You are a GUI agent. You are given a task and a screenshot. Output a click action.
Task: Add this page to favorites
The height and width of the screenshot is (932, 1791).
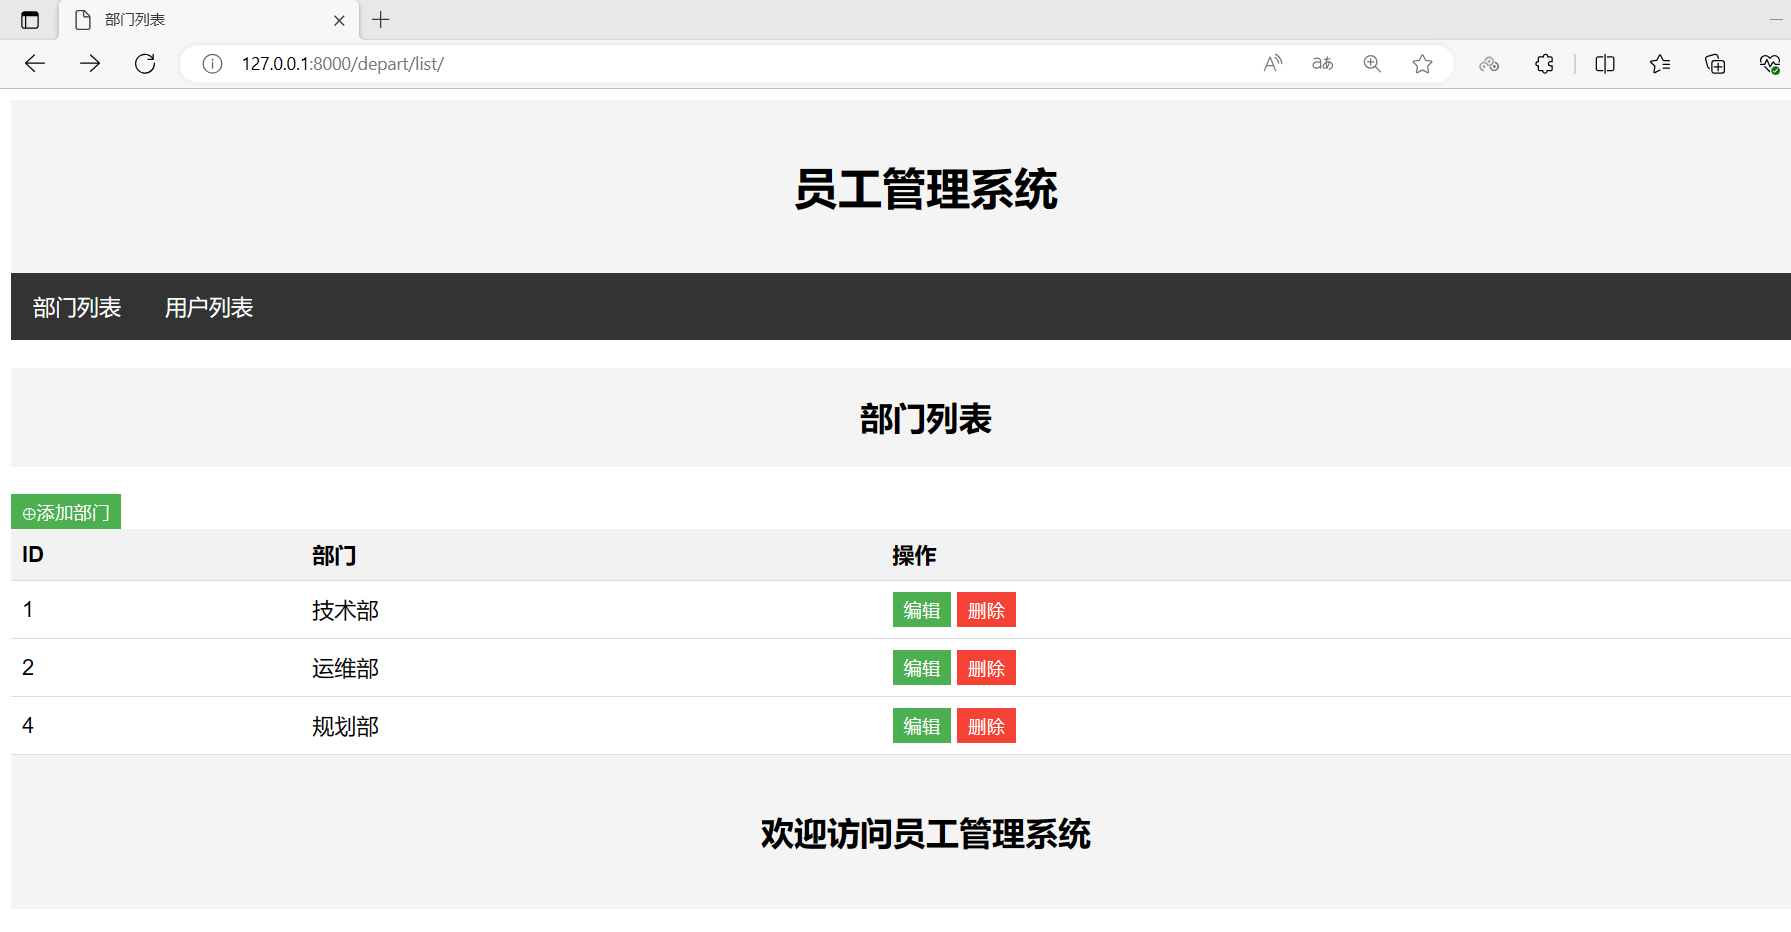1422,64
